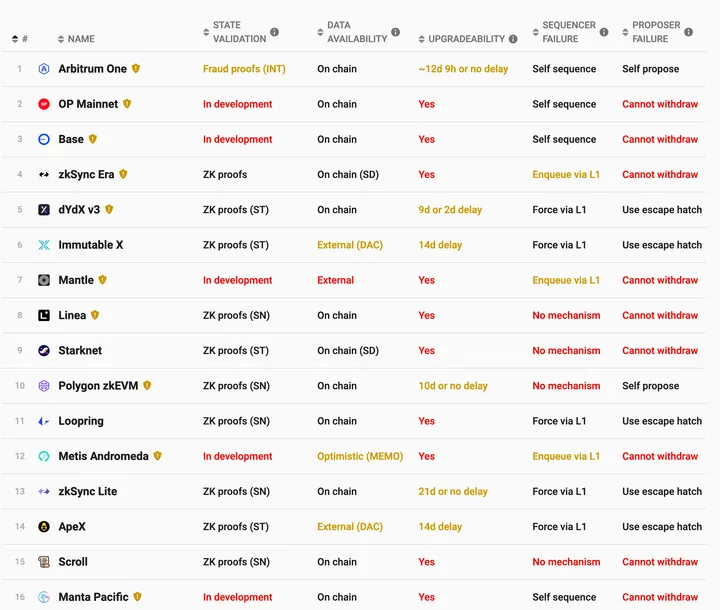Screen dimensions: 720x610
Task: Click the Arbitrum One logo icon
Action: click(44, 69)
